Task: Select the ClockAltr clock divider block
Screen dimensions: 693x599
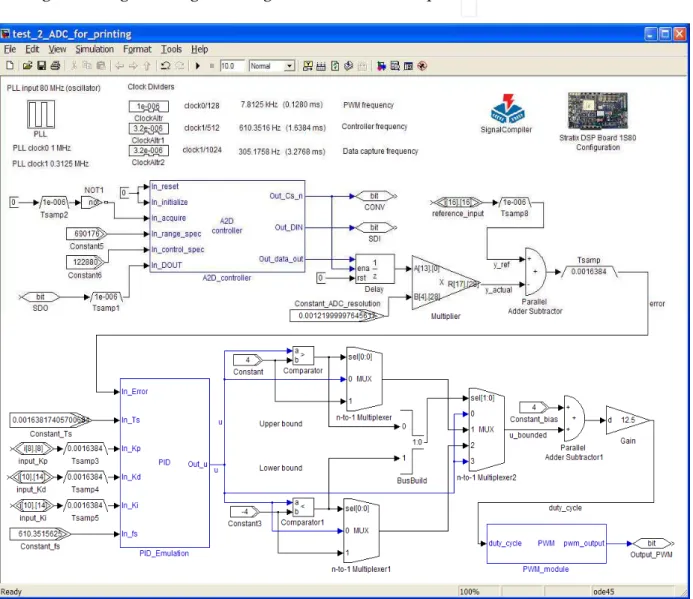Action: click(148, 107)
